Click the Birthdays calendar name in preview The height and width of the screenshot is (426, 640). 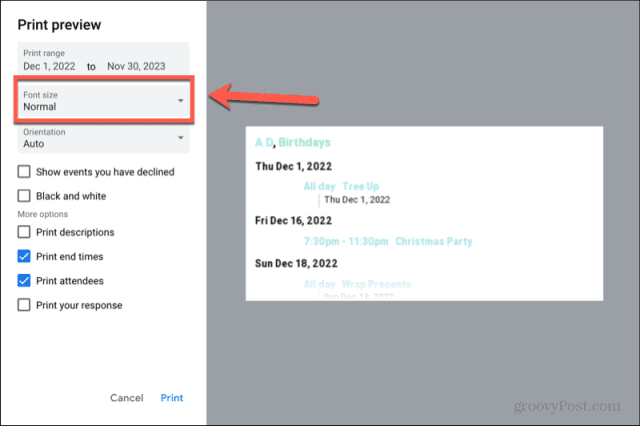pos(304,142)
